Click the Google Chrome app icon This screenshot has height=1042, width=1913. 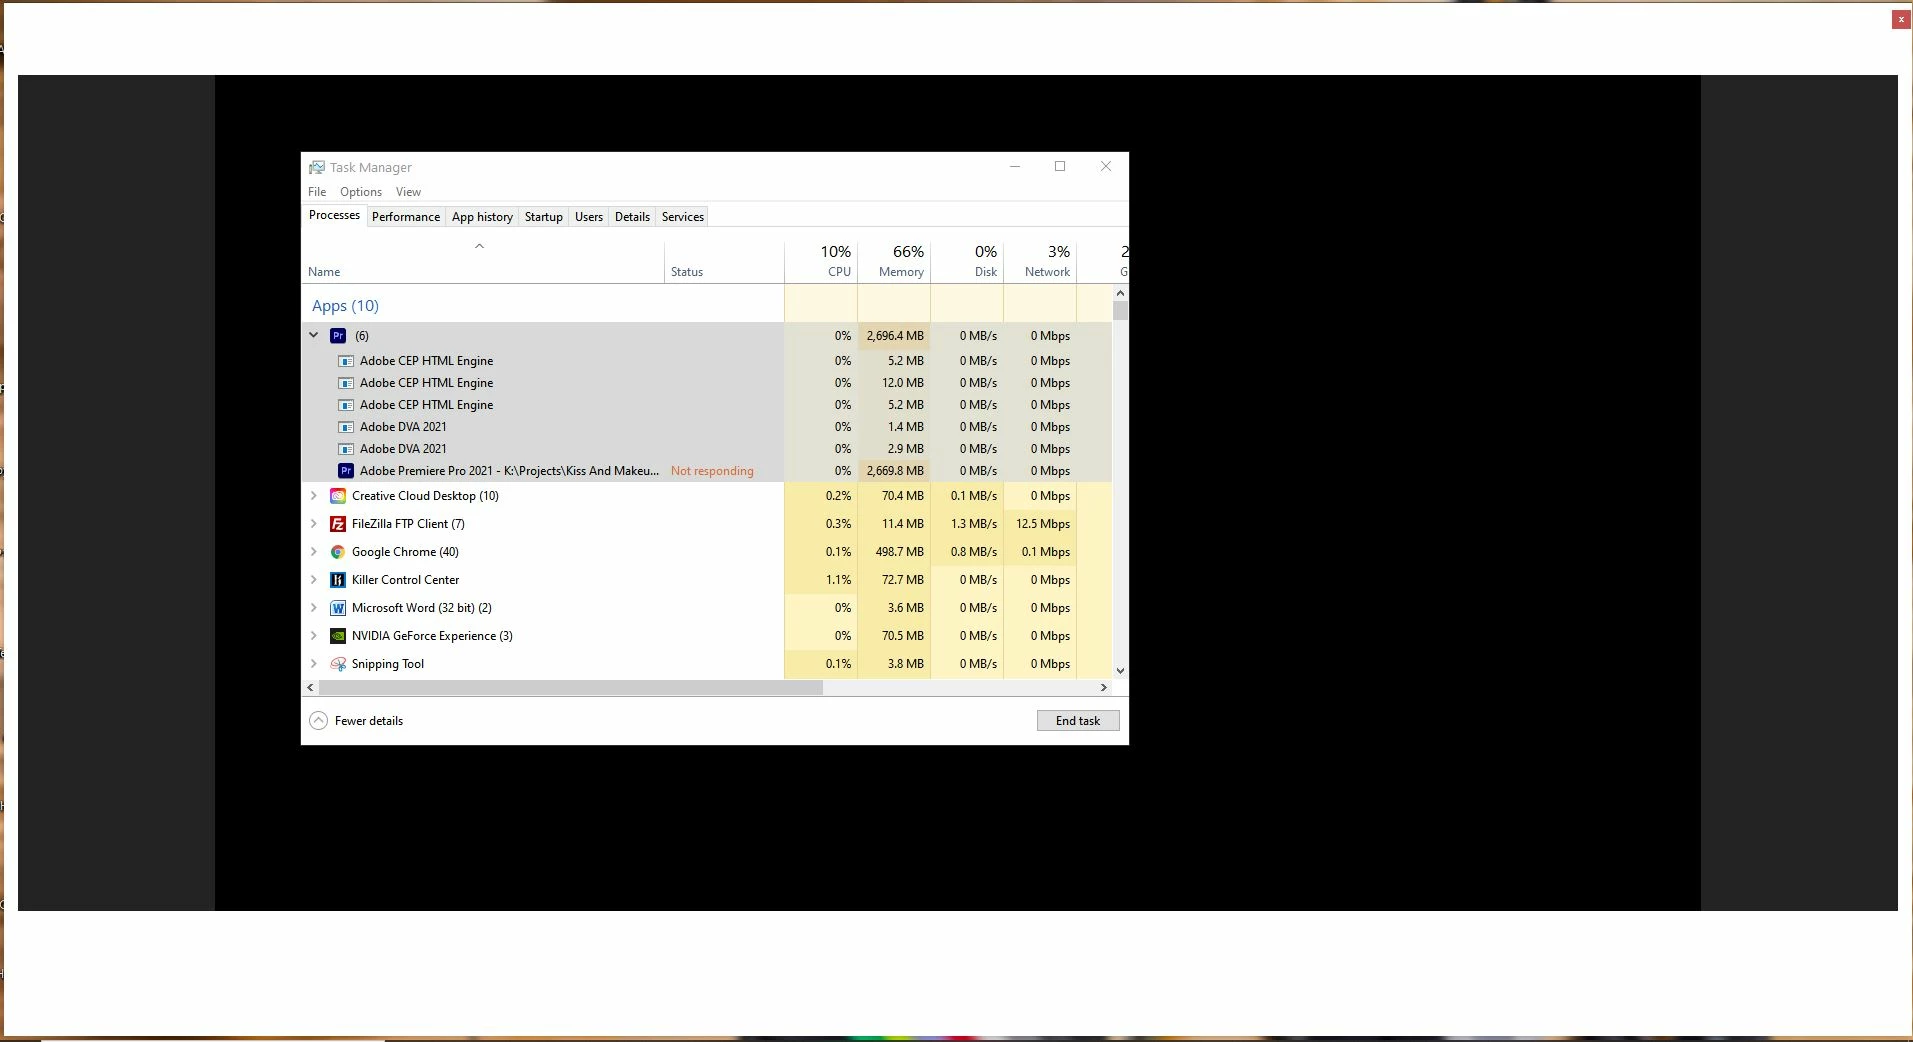pos(338,552)
